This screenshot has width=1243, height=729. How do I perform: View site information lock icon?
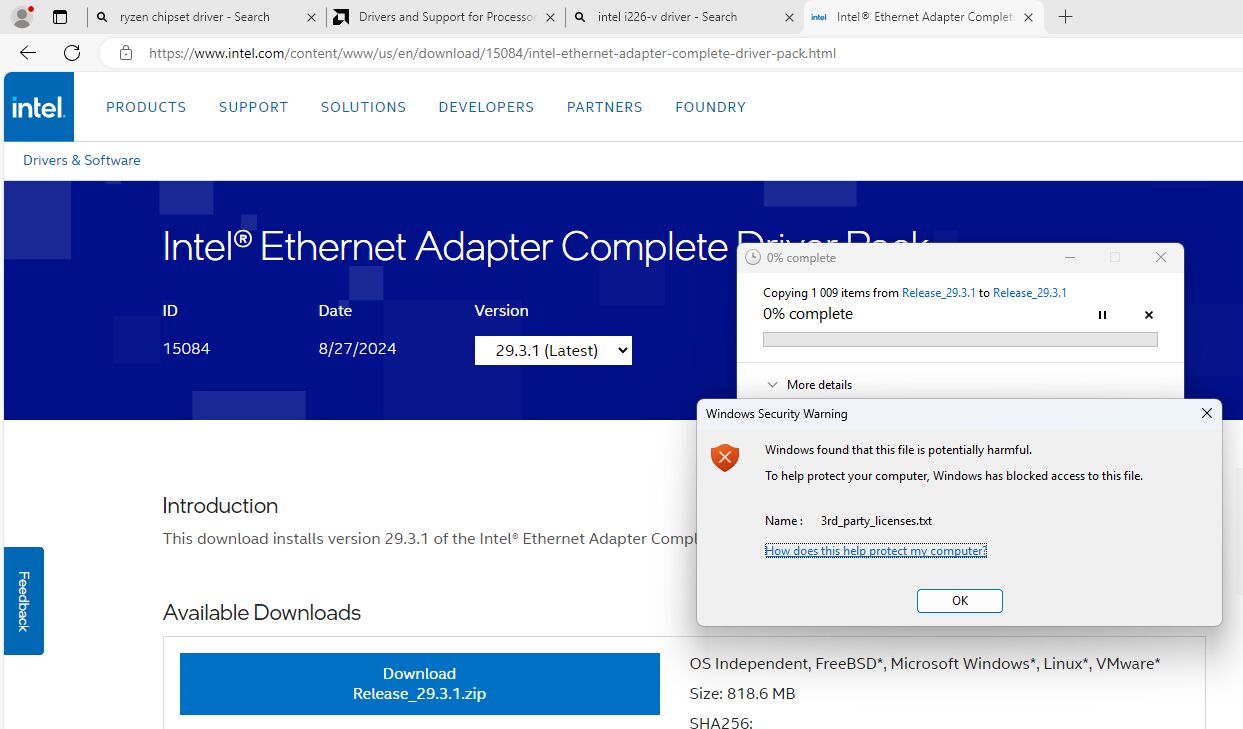[x=126, y=53]
